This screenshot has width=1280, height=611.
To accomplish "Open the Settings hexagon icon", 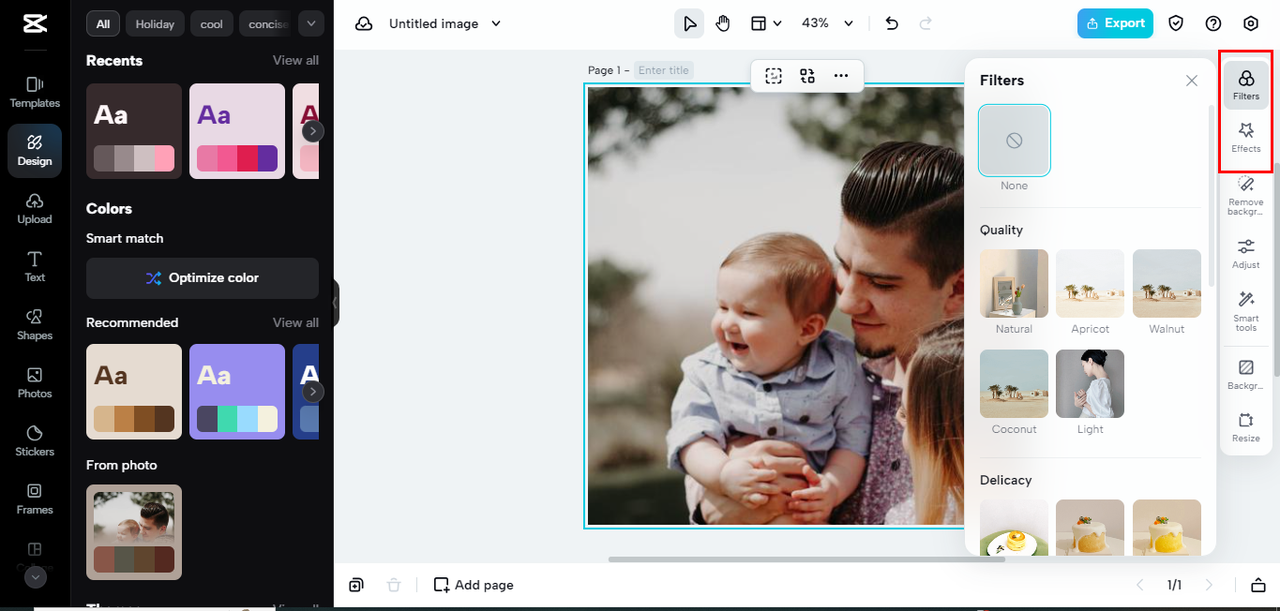I will (1251, 23).
